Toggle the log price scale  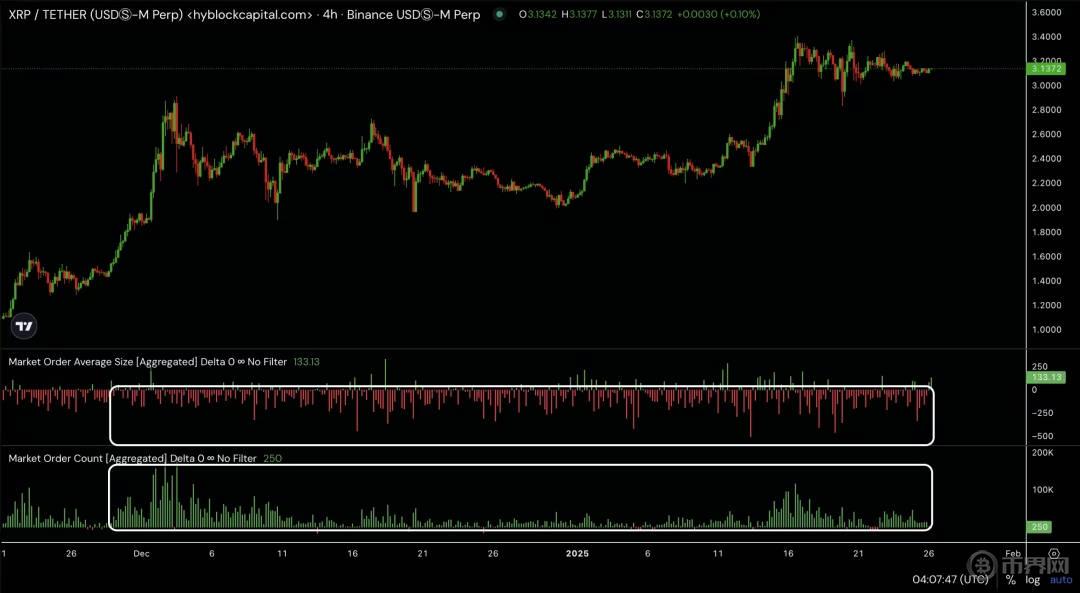[1032, 580]
